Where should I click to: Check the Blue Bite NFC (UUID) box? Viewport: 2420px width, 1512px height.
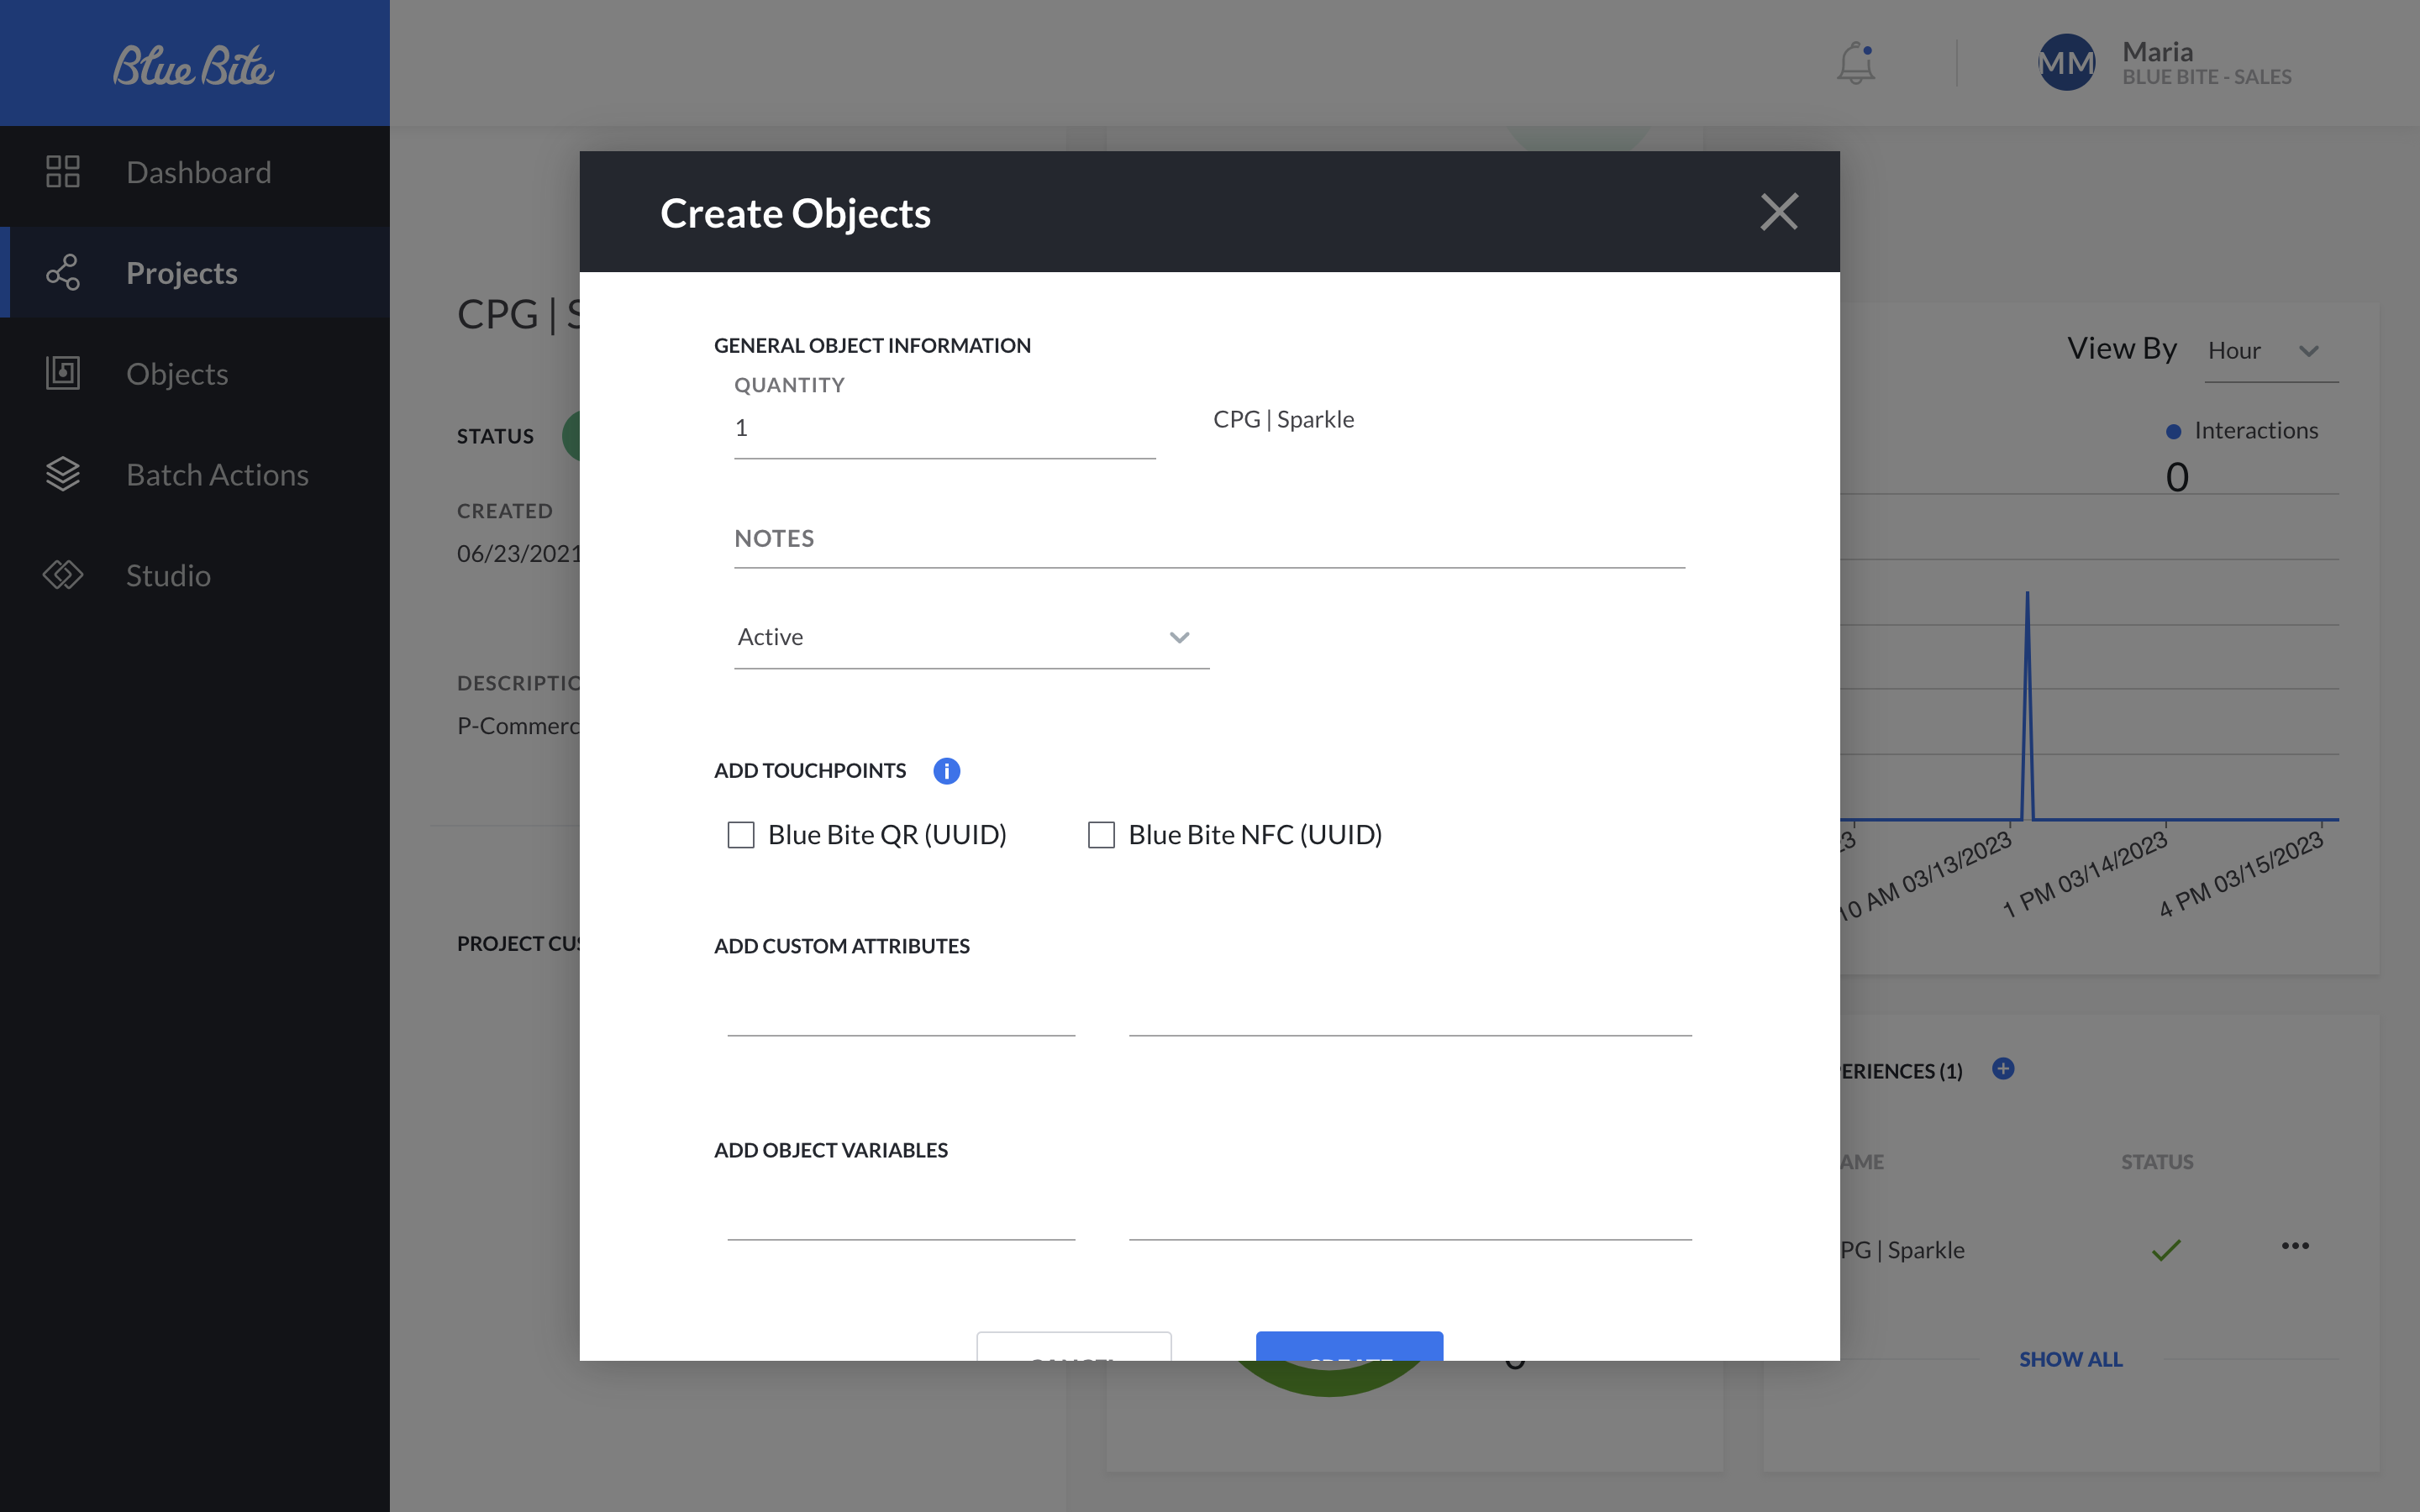click(x=1101, y=835)
